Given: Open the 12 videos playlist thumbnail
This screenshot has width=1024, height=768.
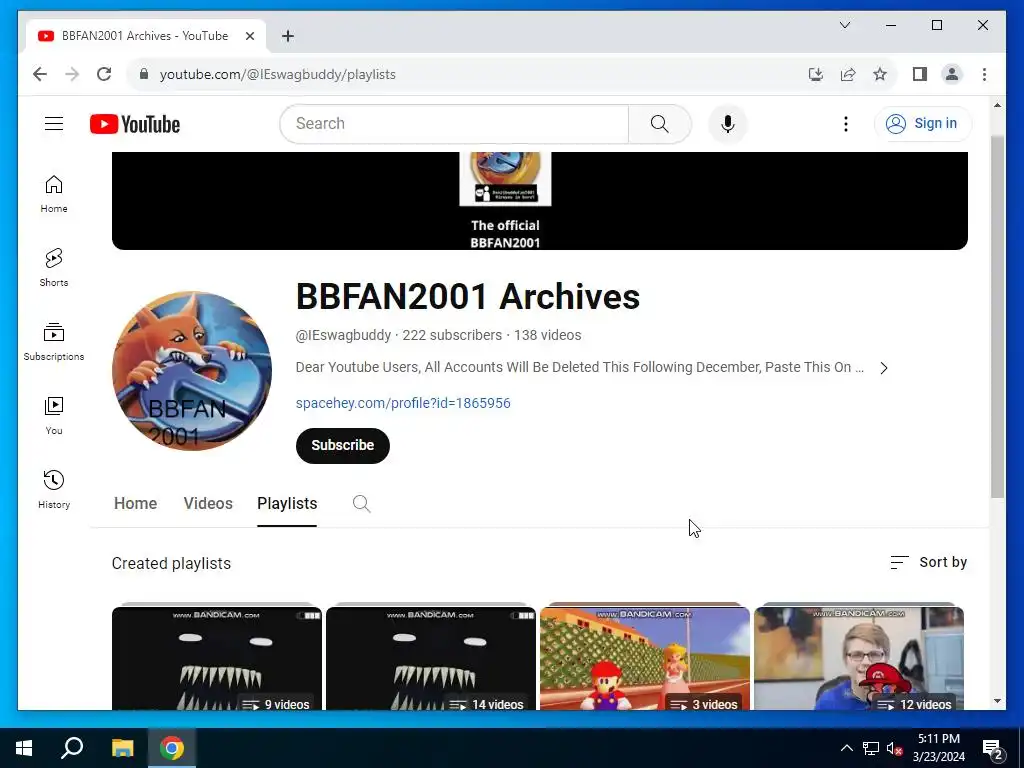Looking at the screenshot, I should pyautogui.click(x=859, y=658).
